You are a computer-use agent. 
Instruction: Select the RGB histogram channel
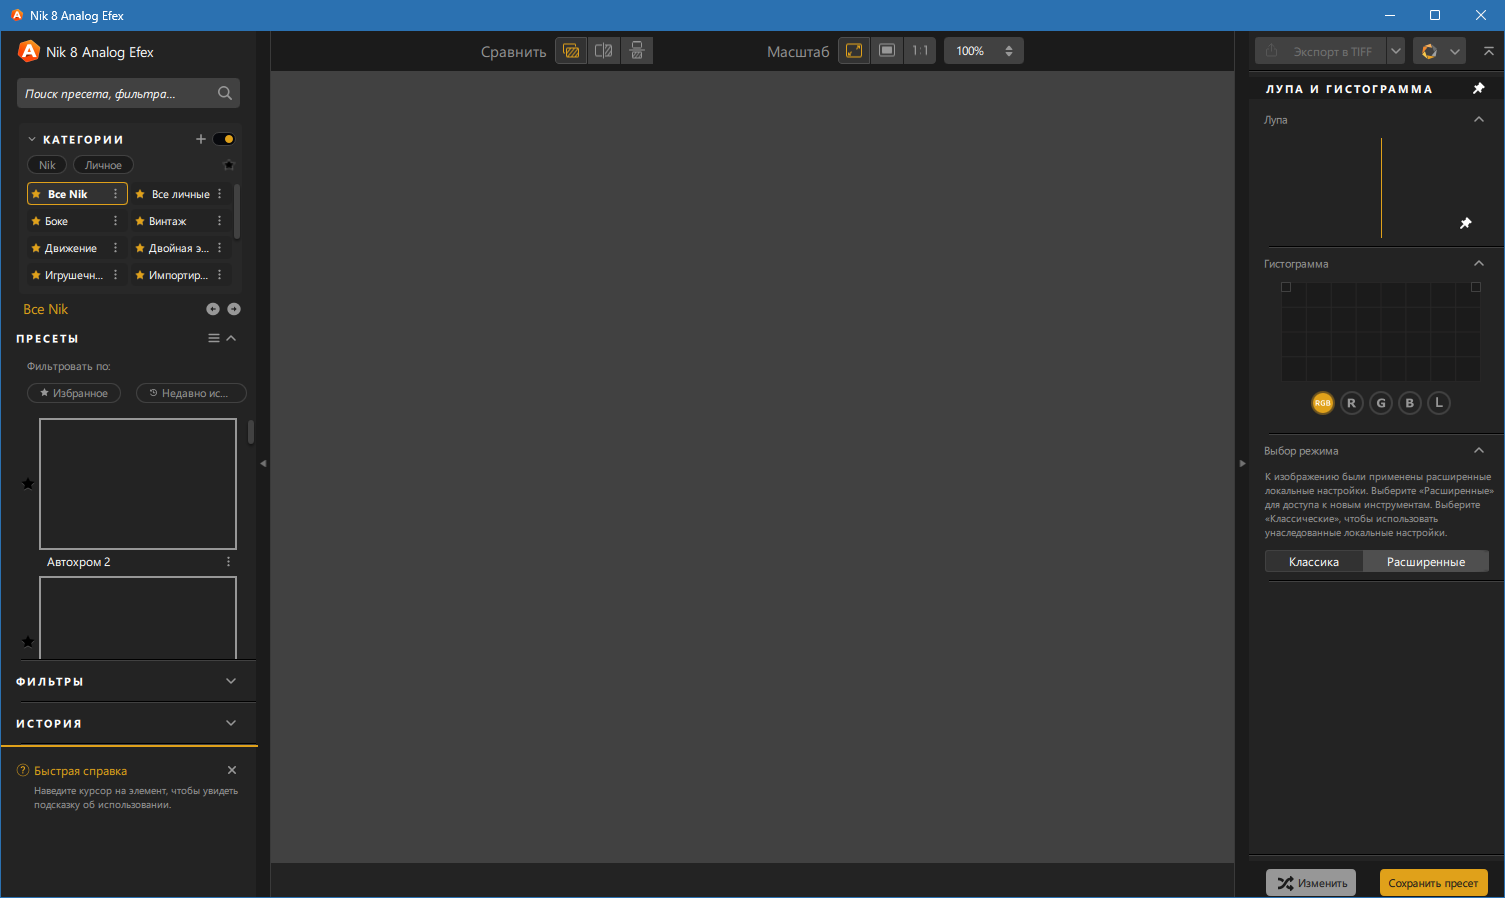click(1323, 403)
